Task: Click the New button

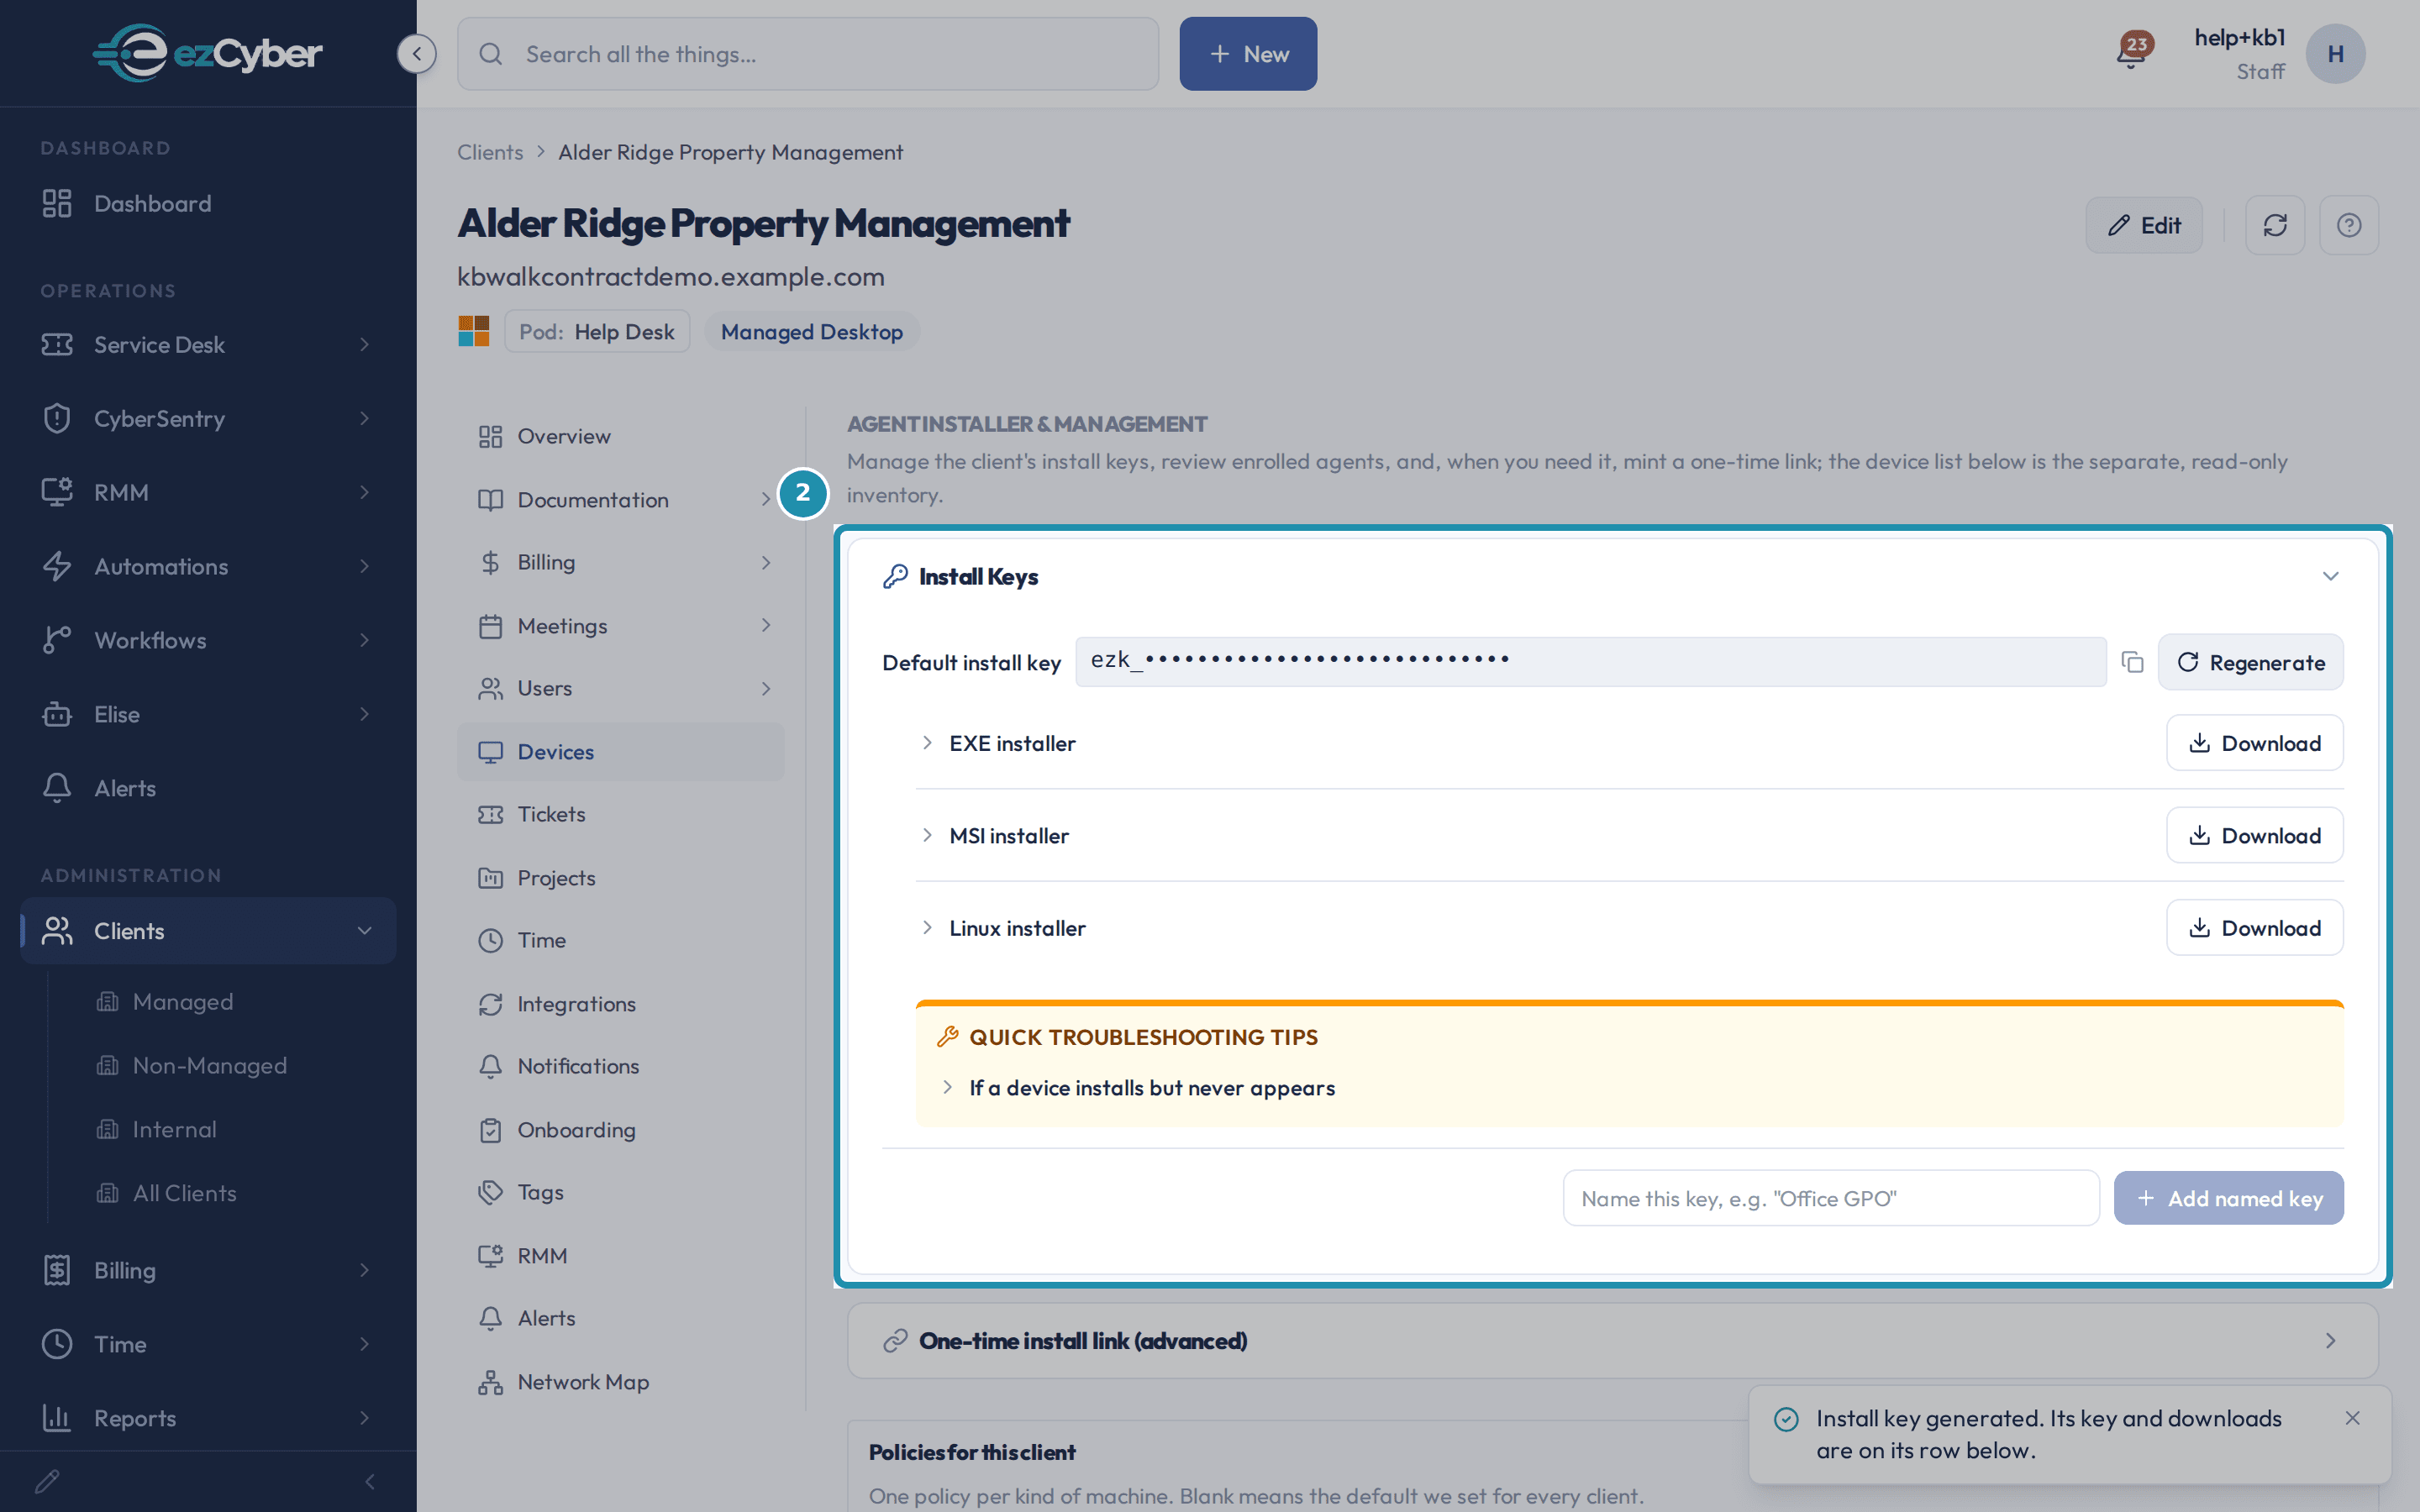Action: pyautogui.click(x=1248, y=54)
